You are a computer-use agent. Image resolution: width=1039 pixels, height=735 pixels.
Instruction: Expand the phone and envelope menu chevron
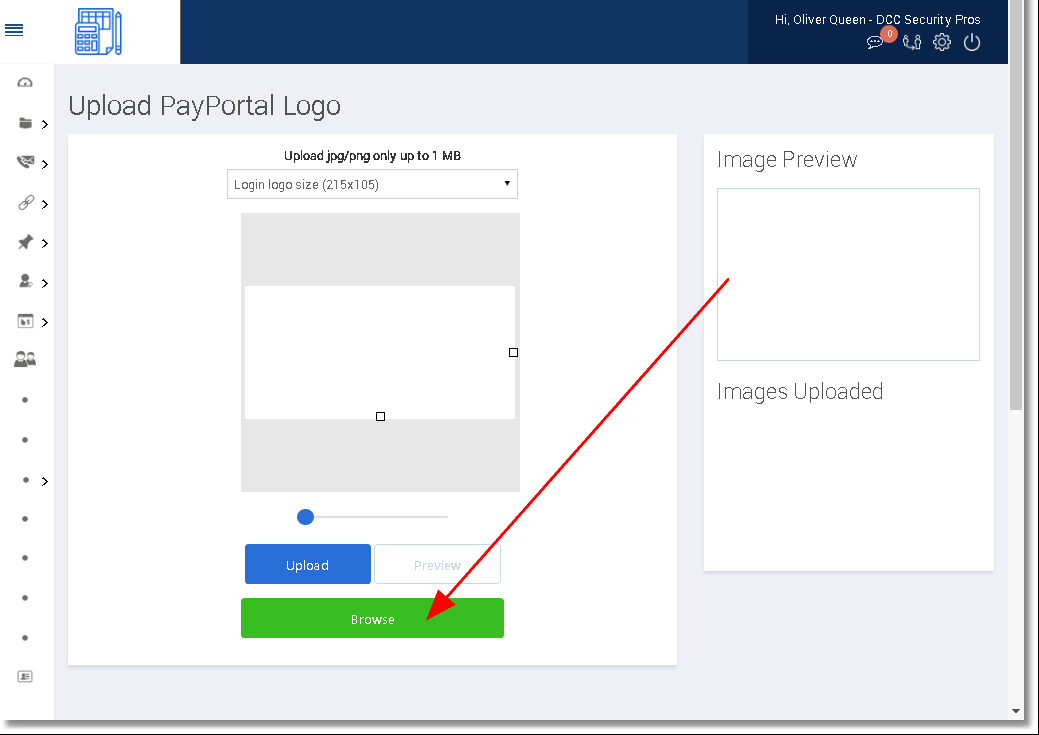coord(44,164)
